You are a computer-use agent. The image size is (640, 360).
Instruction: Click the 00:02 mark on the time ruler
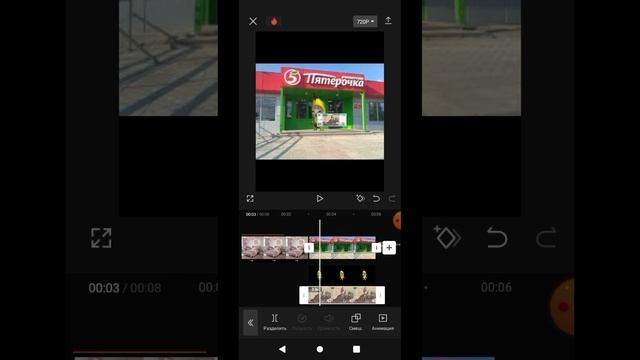tap(286, 214)
